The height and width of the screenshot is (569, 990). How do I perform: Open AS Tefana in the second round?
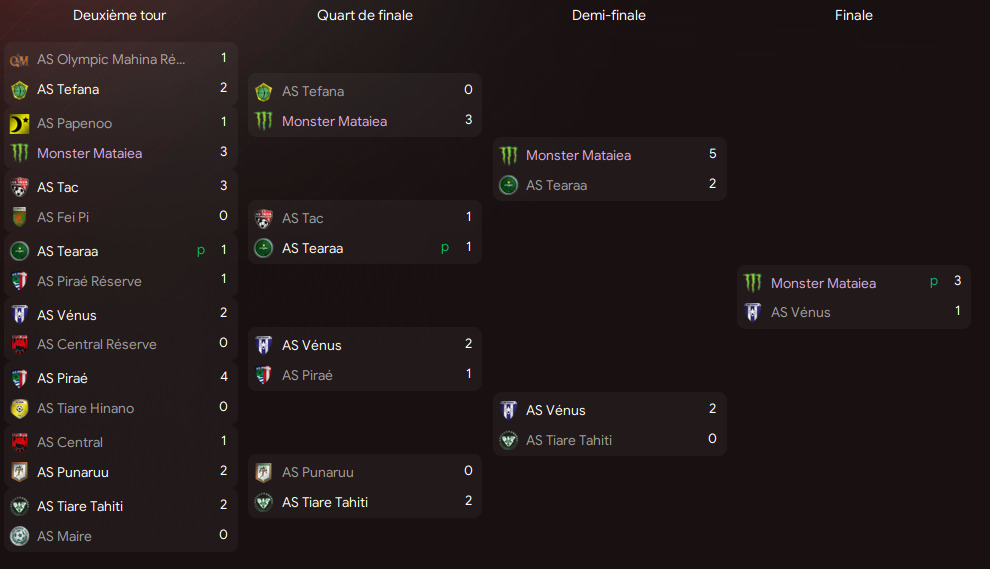tap(68, 90)
